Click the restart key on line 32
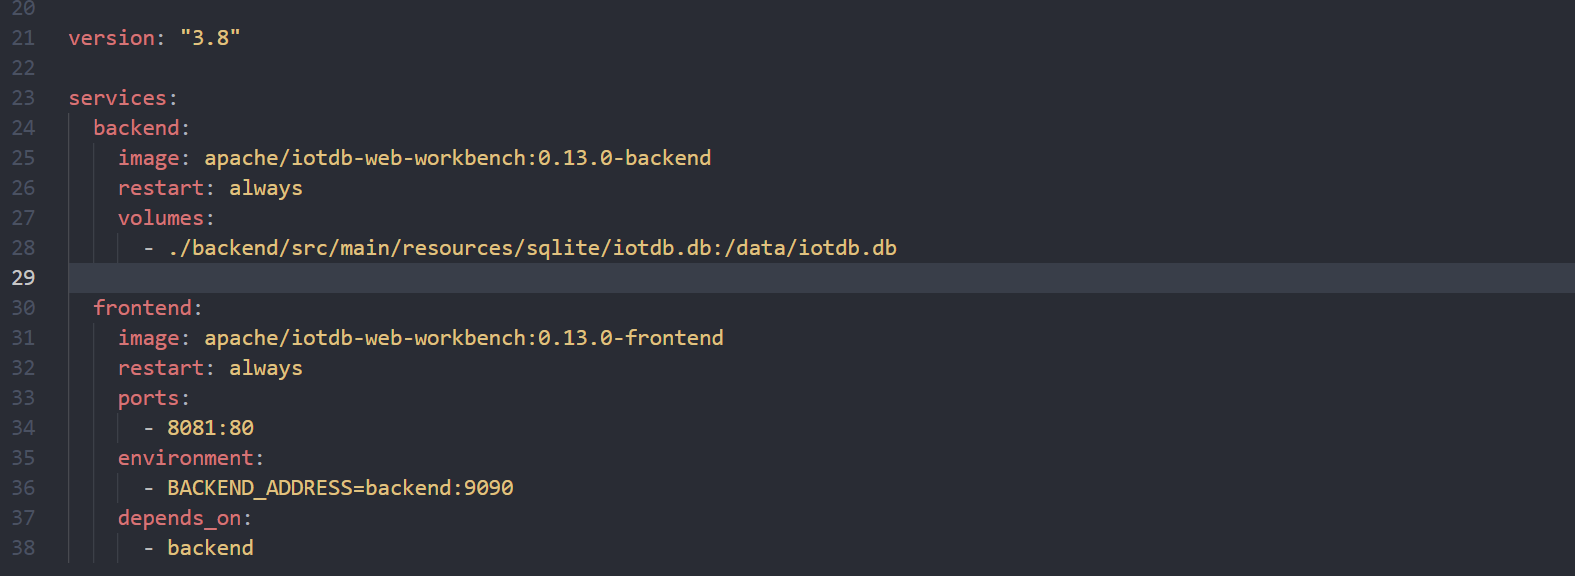Viewport: 1575px width, 576px height. [x=161, y=368]
